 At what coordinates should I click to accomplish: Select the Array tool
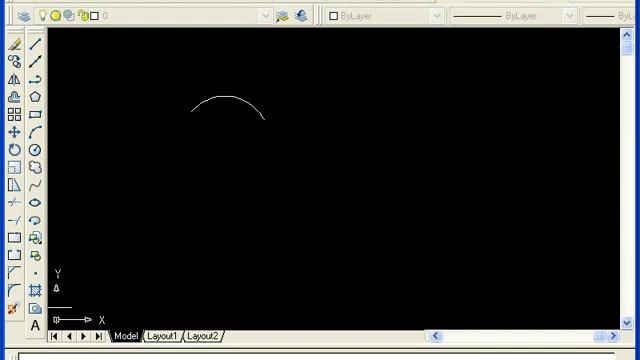(x=14, y=114)
